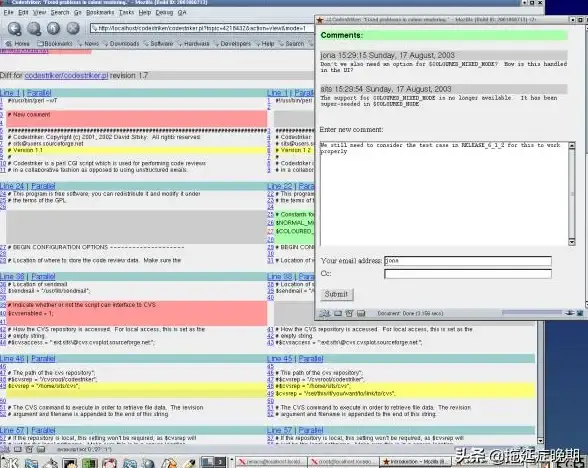Expand the Search bookmark folder
Image resolution: width=588 pixels, height=468 pixels.
[x=292, y=44]
